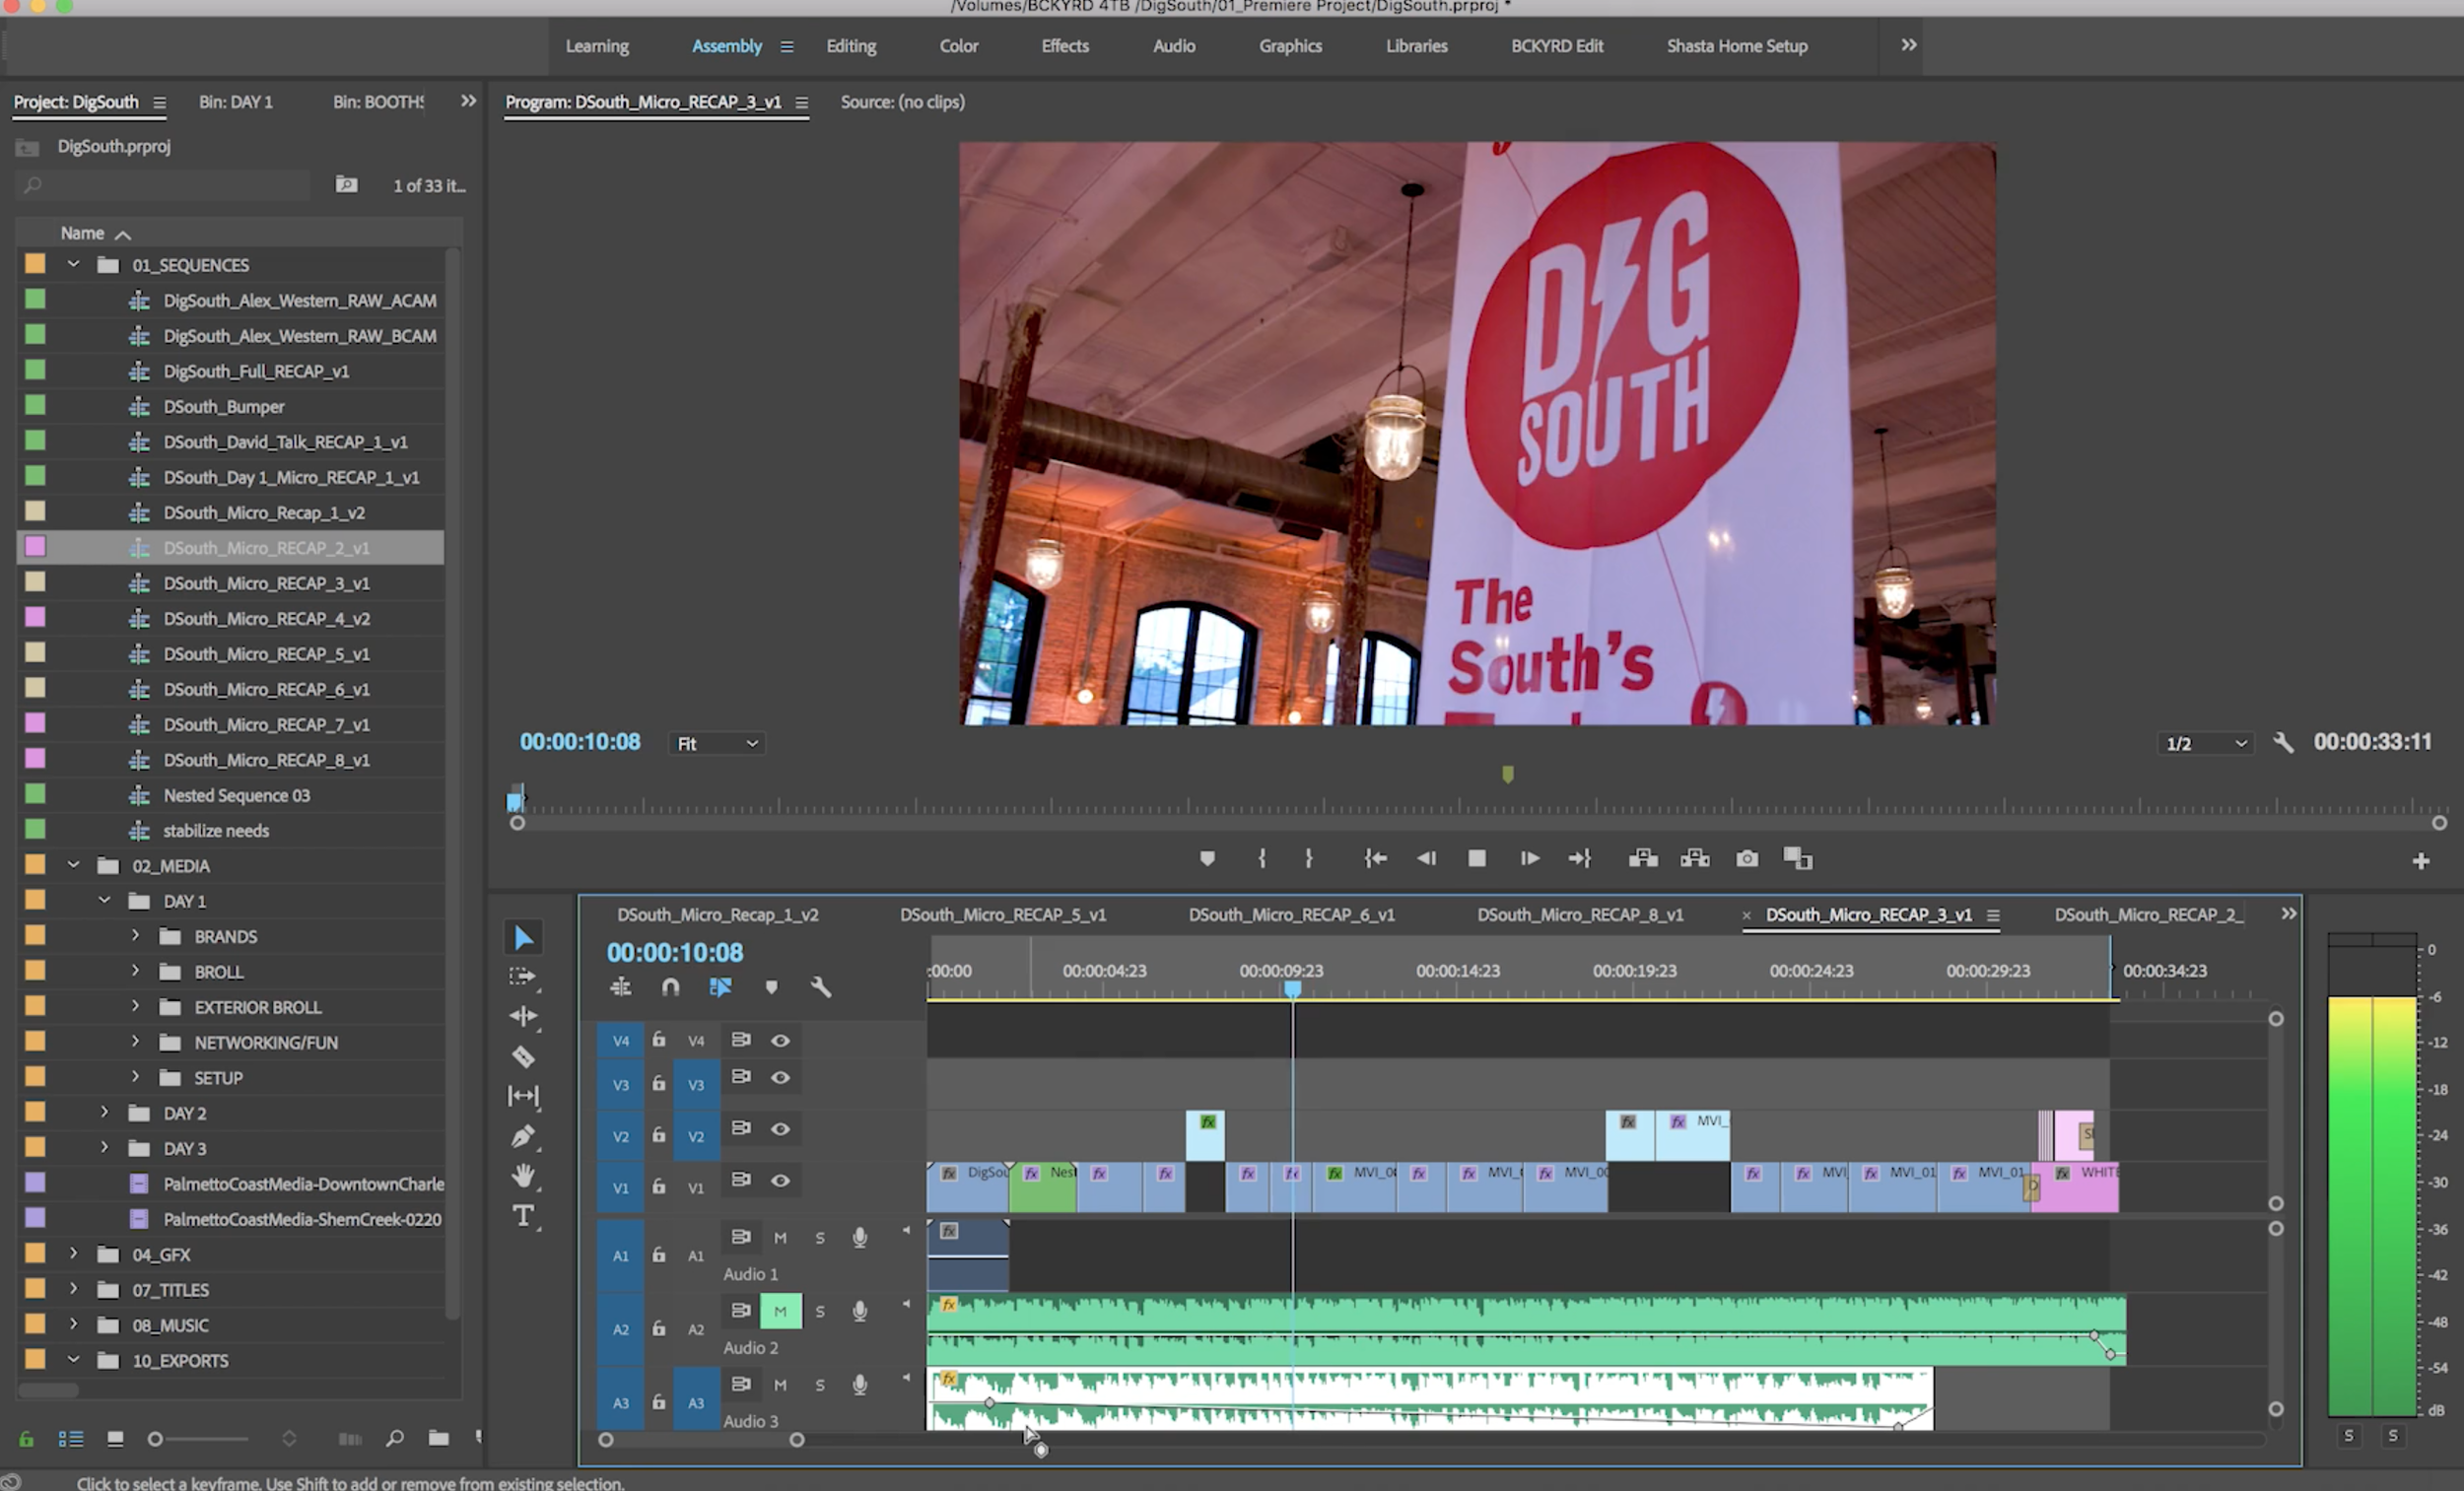Select the Selection tool arrow

pyautogui.click(x=523, y=938)
